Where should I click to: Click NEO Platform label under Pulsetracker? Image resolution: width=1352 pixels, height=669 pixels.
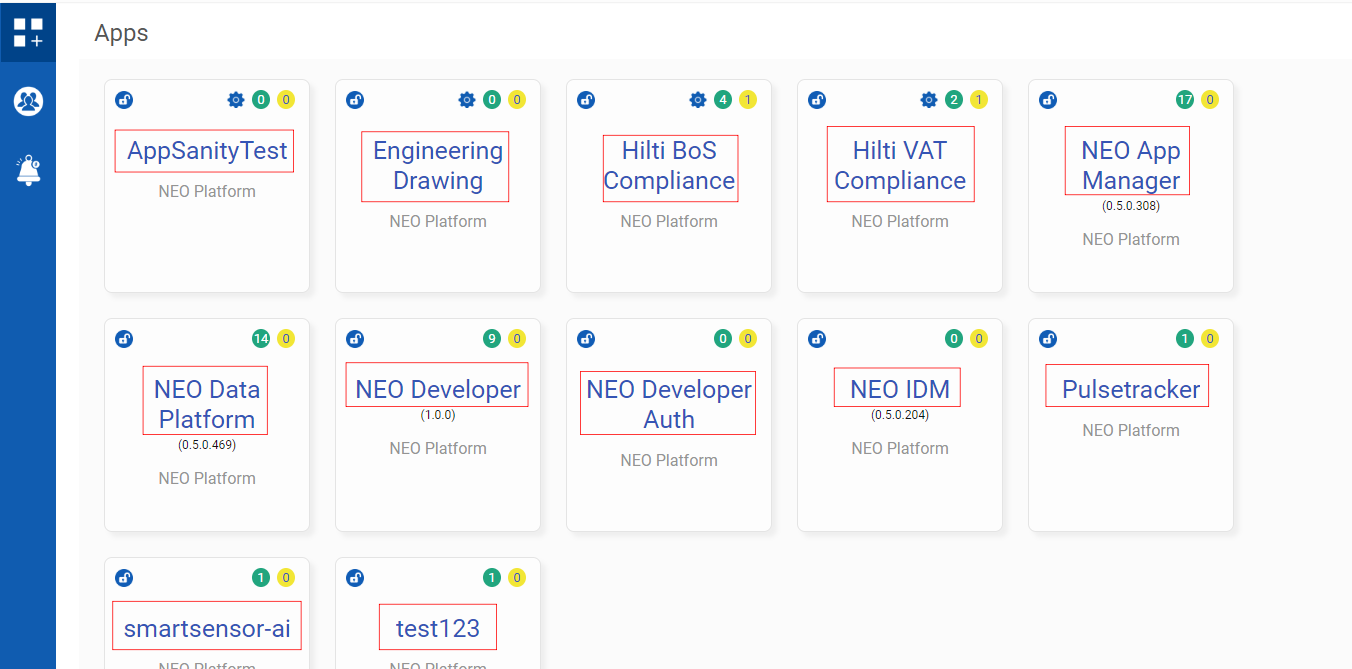pos(1131,430)
